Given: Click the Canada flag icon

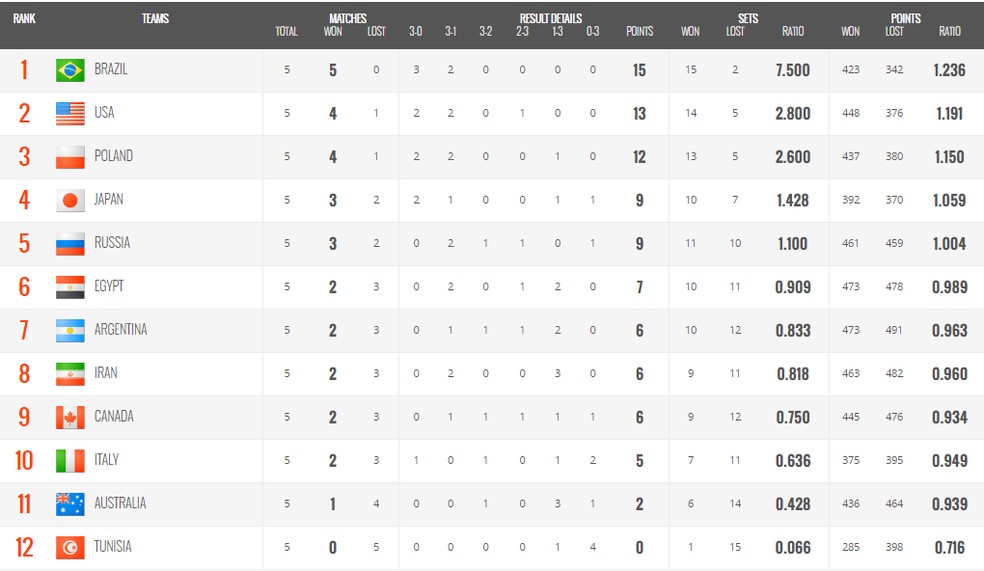Looking at the screenshot, I should 70,417.
